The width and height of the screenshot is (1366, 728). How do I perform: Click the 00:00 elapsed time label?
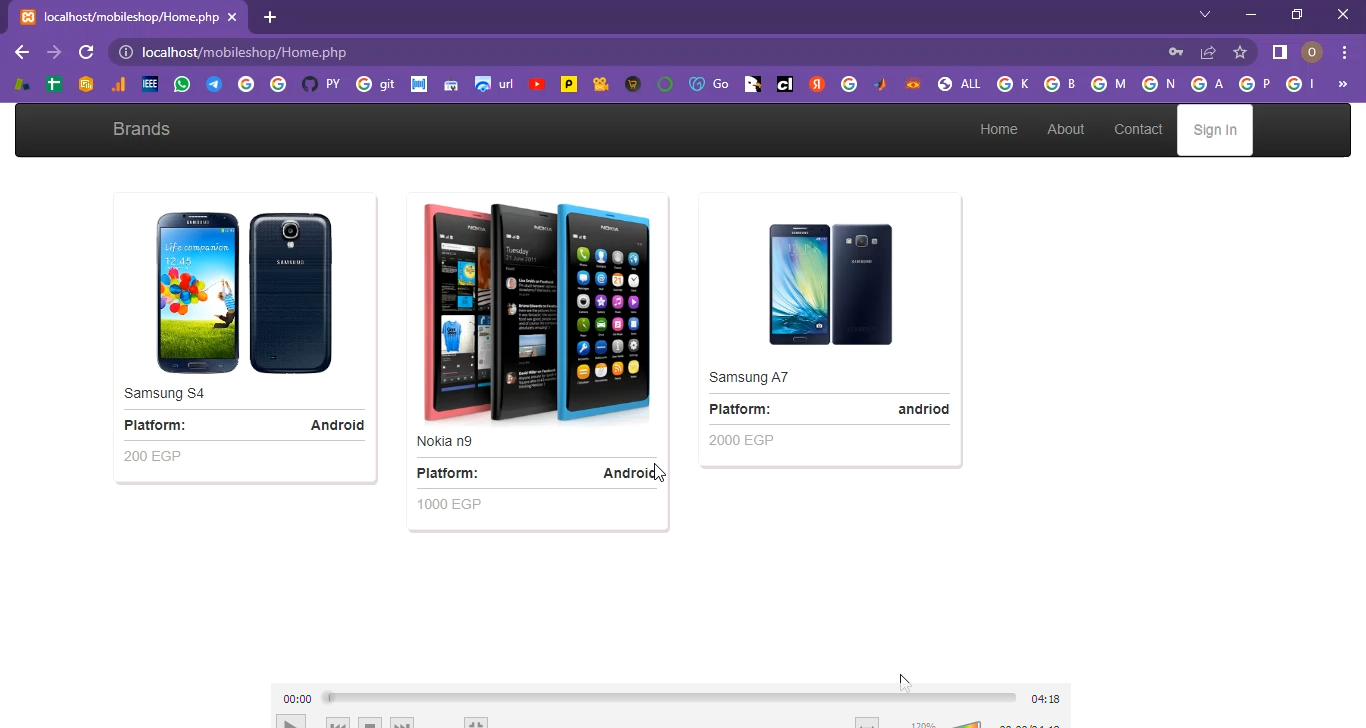(297, 699)
